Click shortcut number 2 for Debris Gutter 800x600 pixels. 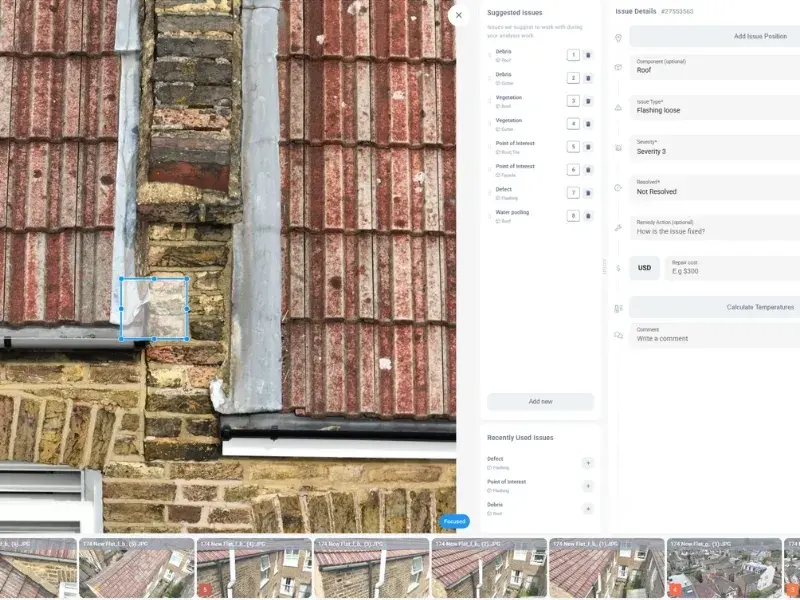(573, 78)
